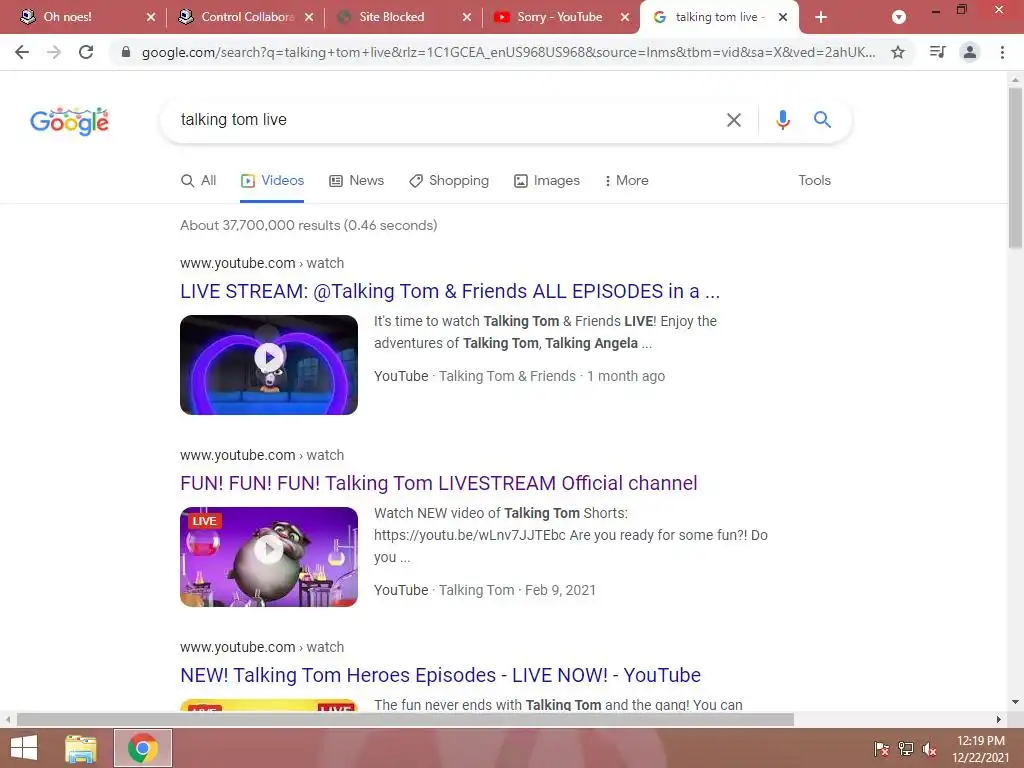This screenshot has height=768, width=1024.
Task: Click the scrollbar down arrow
Action: click(x=1015, y=703)
